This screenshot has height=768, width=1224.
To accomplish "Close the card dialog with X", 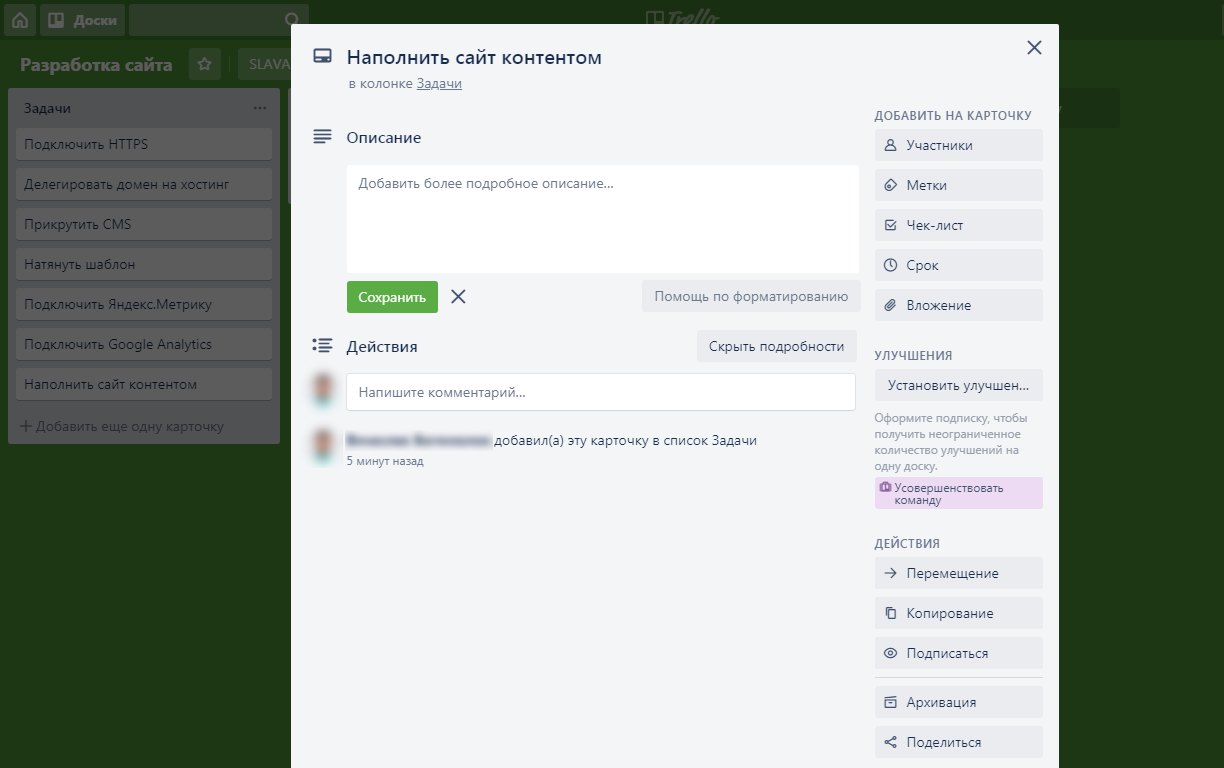I will [x=1034, y=48].
